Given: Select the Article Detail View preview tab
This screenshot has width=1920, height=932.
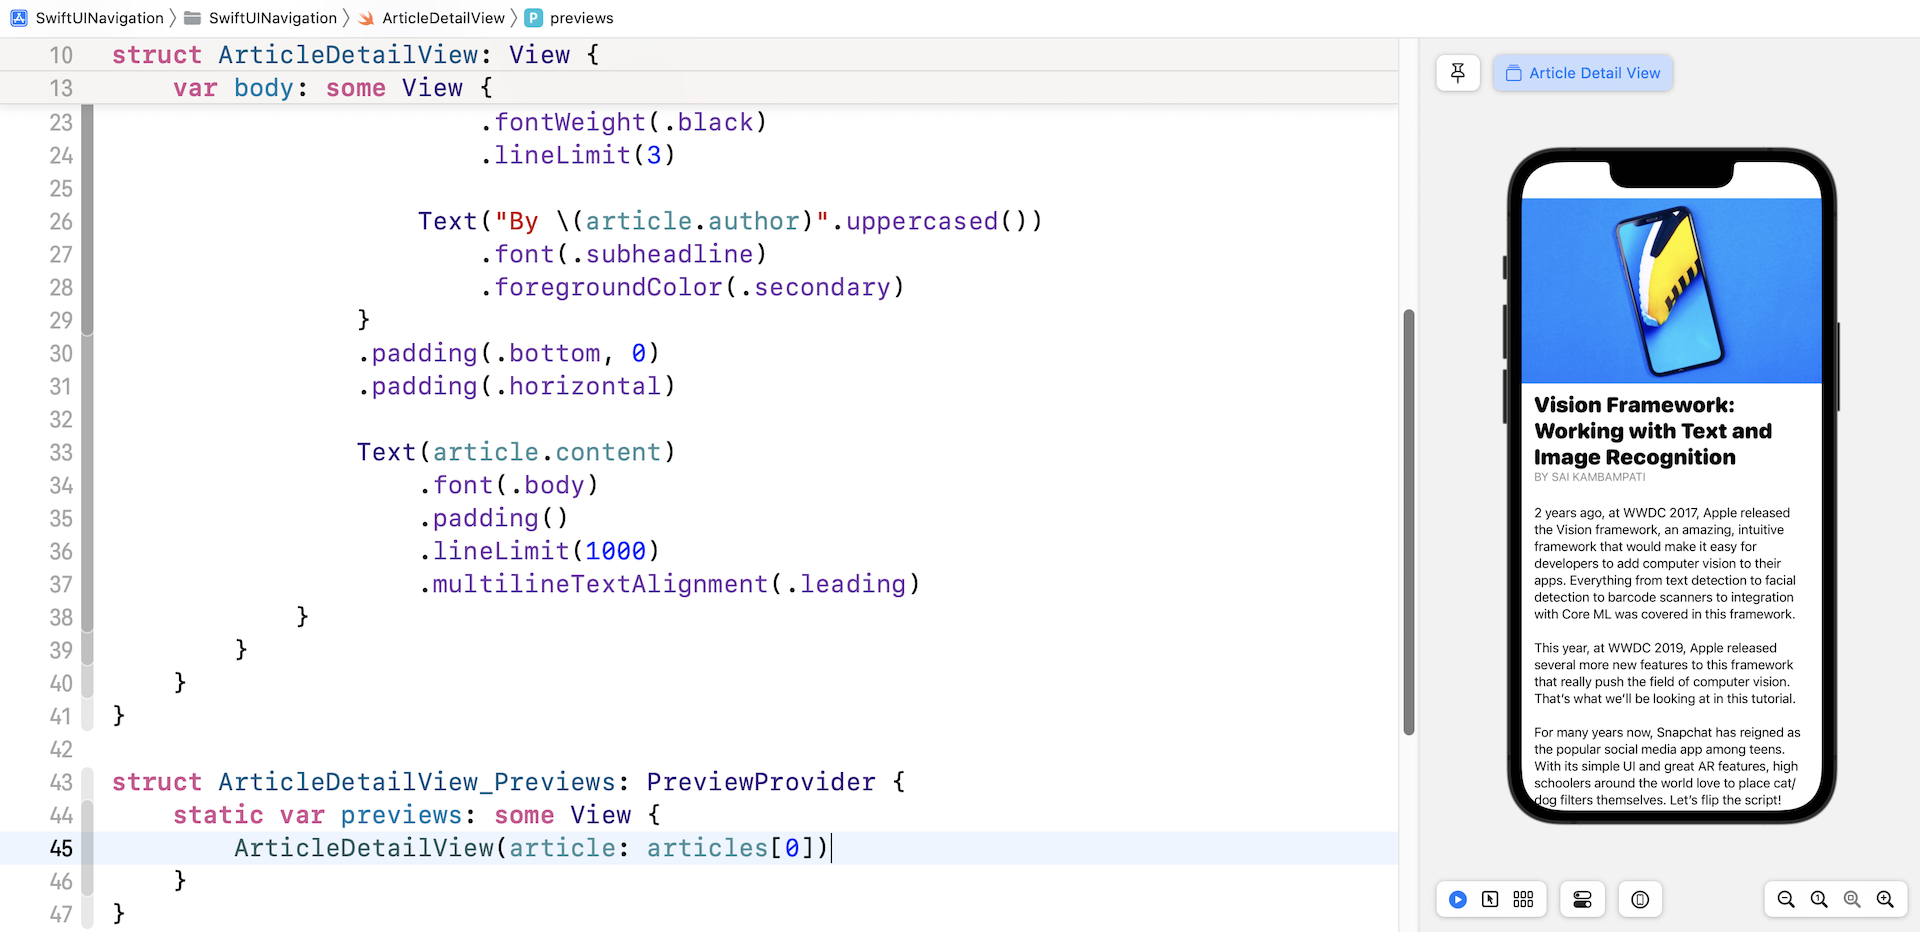Looking at the screenshot, I should pos(1583,73).
